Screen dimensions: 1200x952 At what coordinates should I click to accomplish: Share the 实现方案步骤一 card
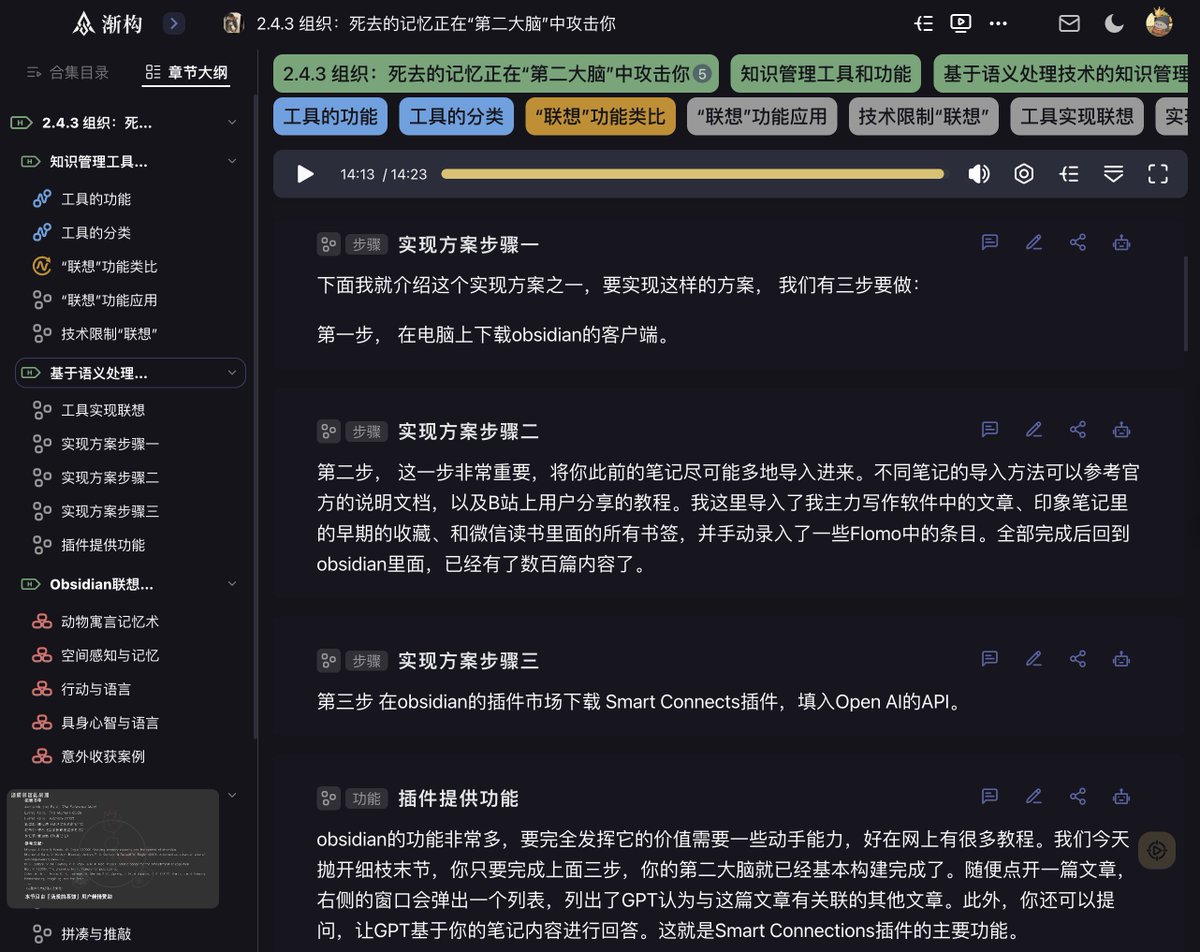point(1078,242)
